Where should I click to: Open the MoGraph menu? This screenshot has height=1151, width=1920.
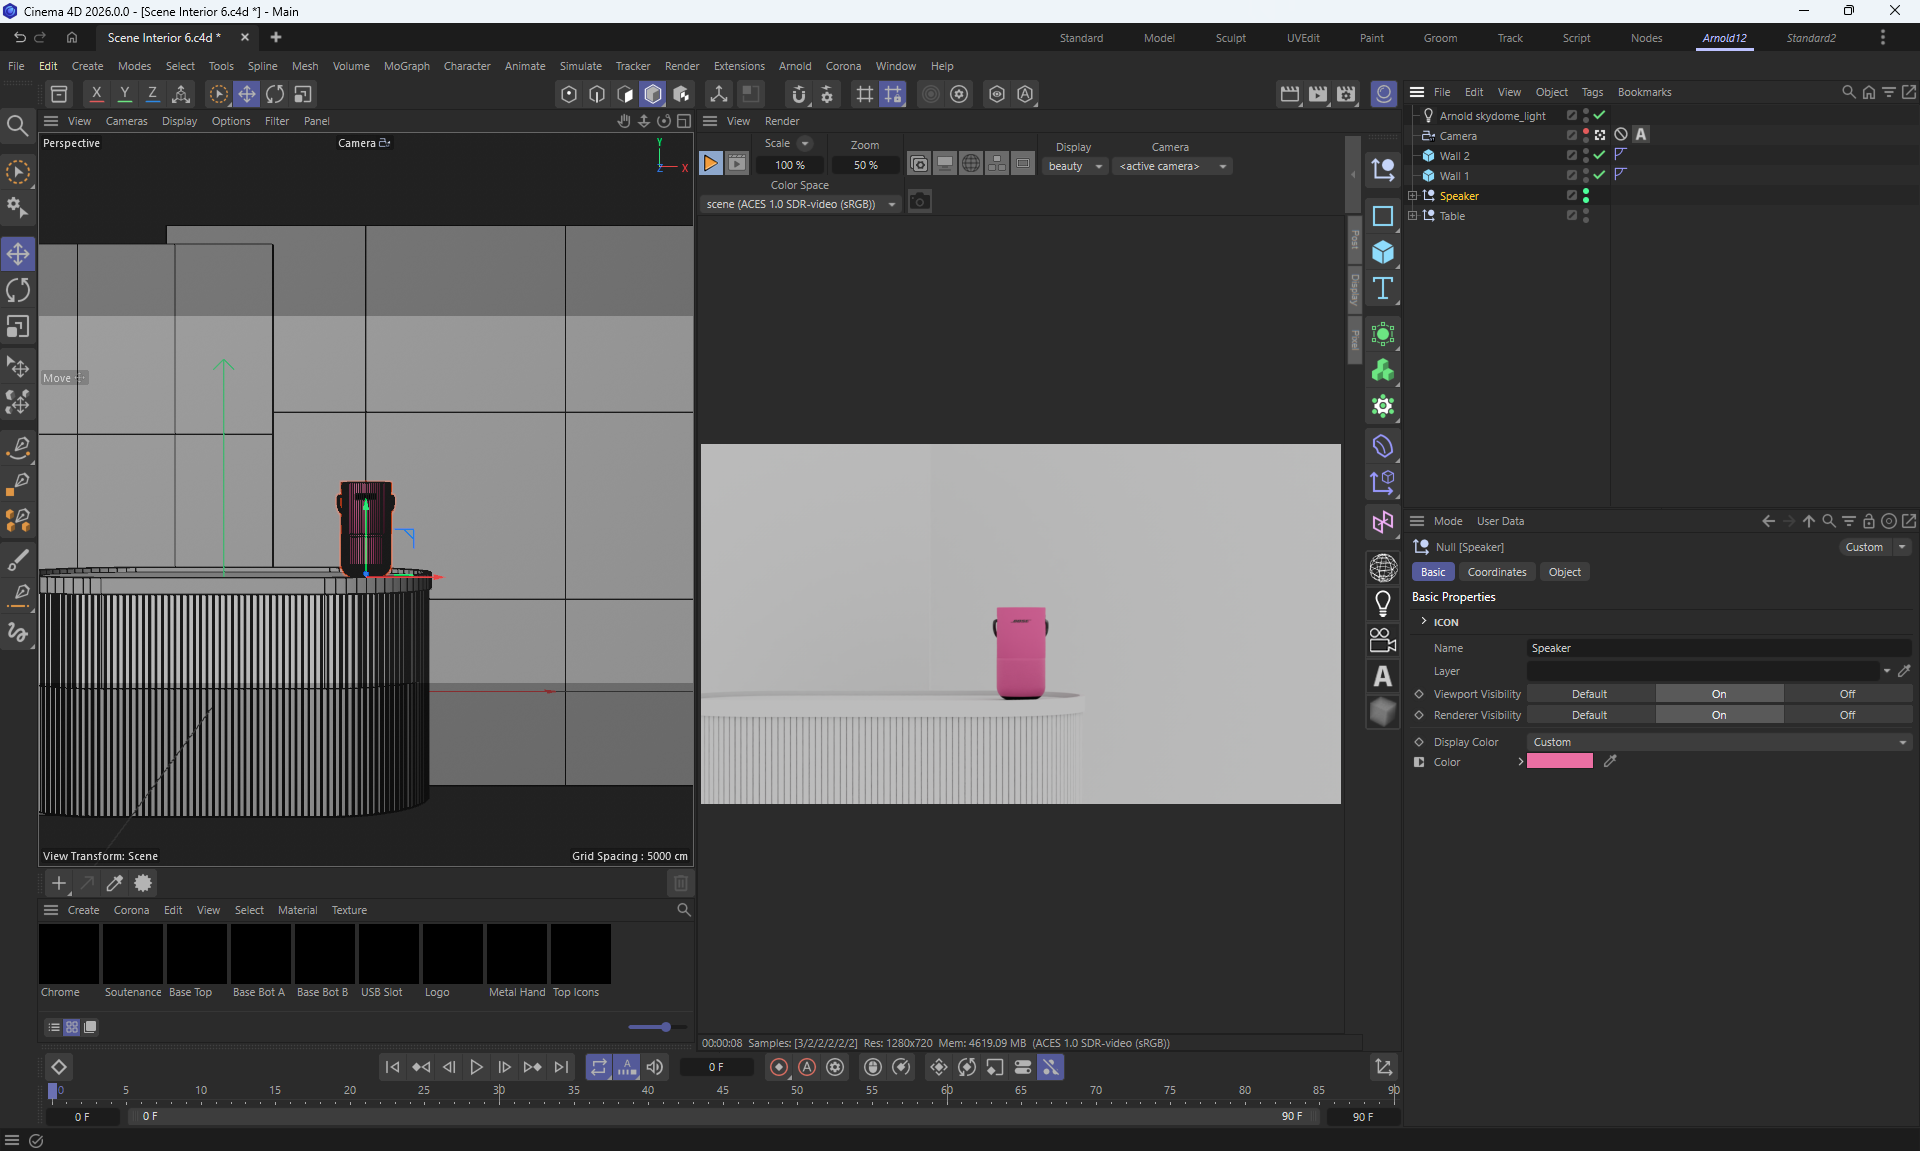click(406, 66)
